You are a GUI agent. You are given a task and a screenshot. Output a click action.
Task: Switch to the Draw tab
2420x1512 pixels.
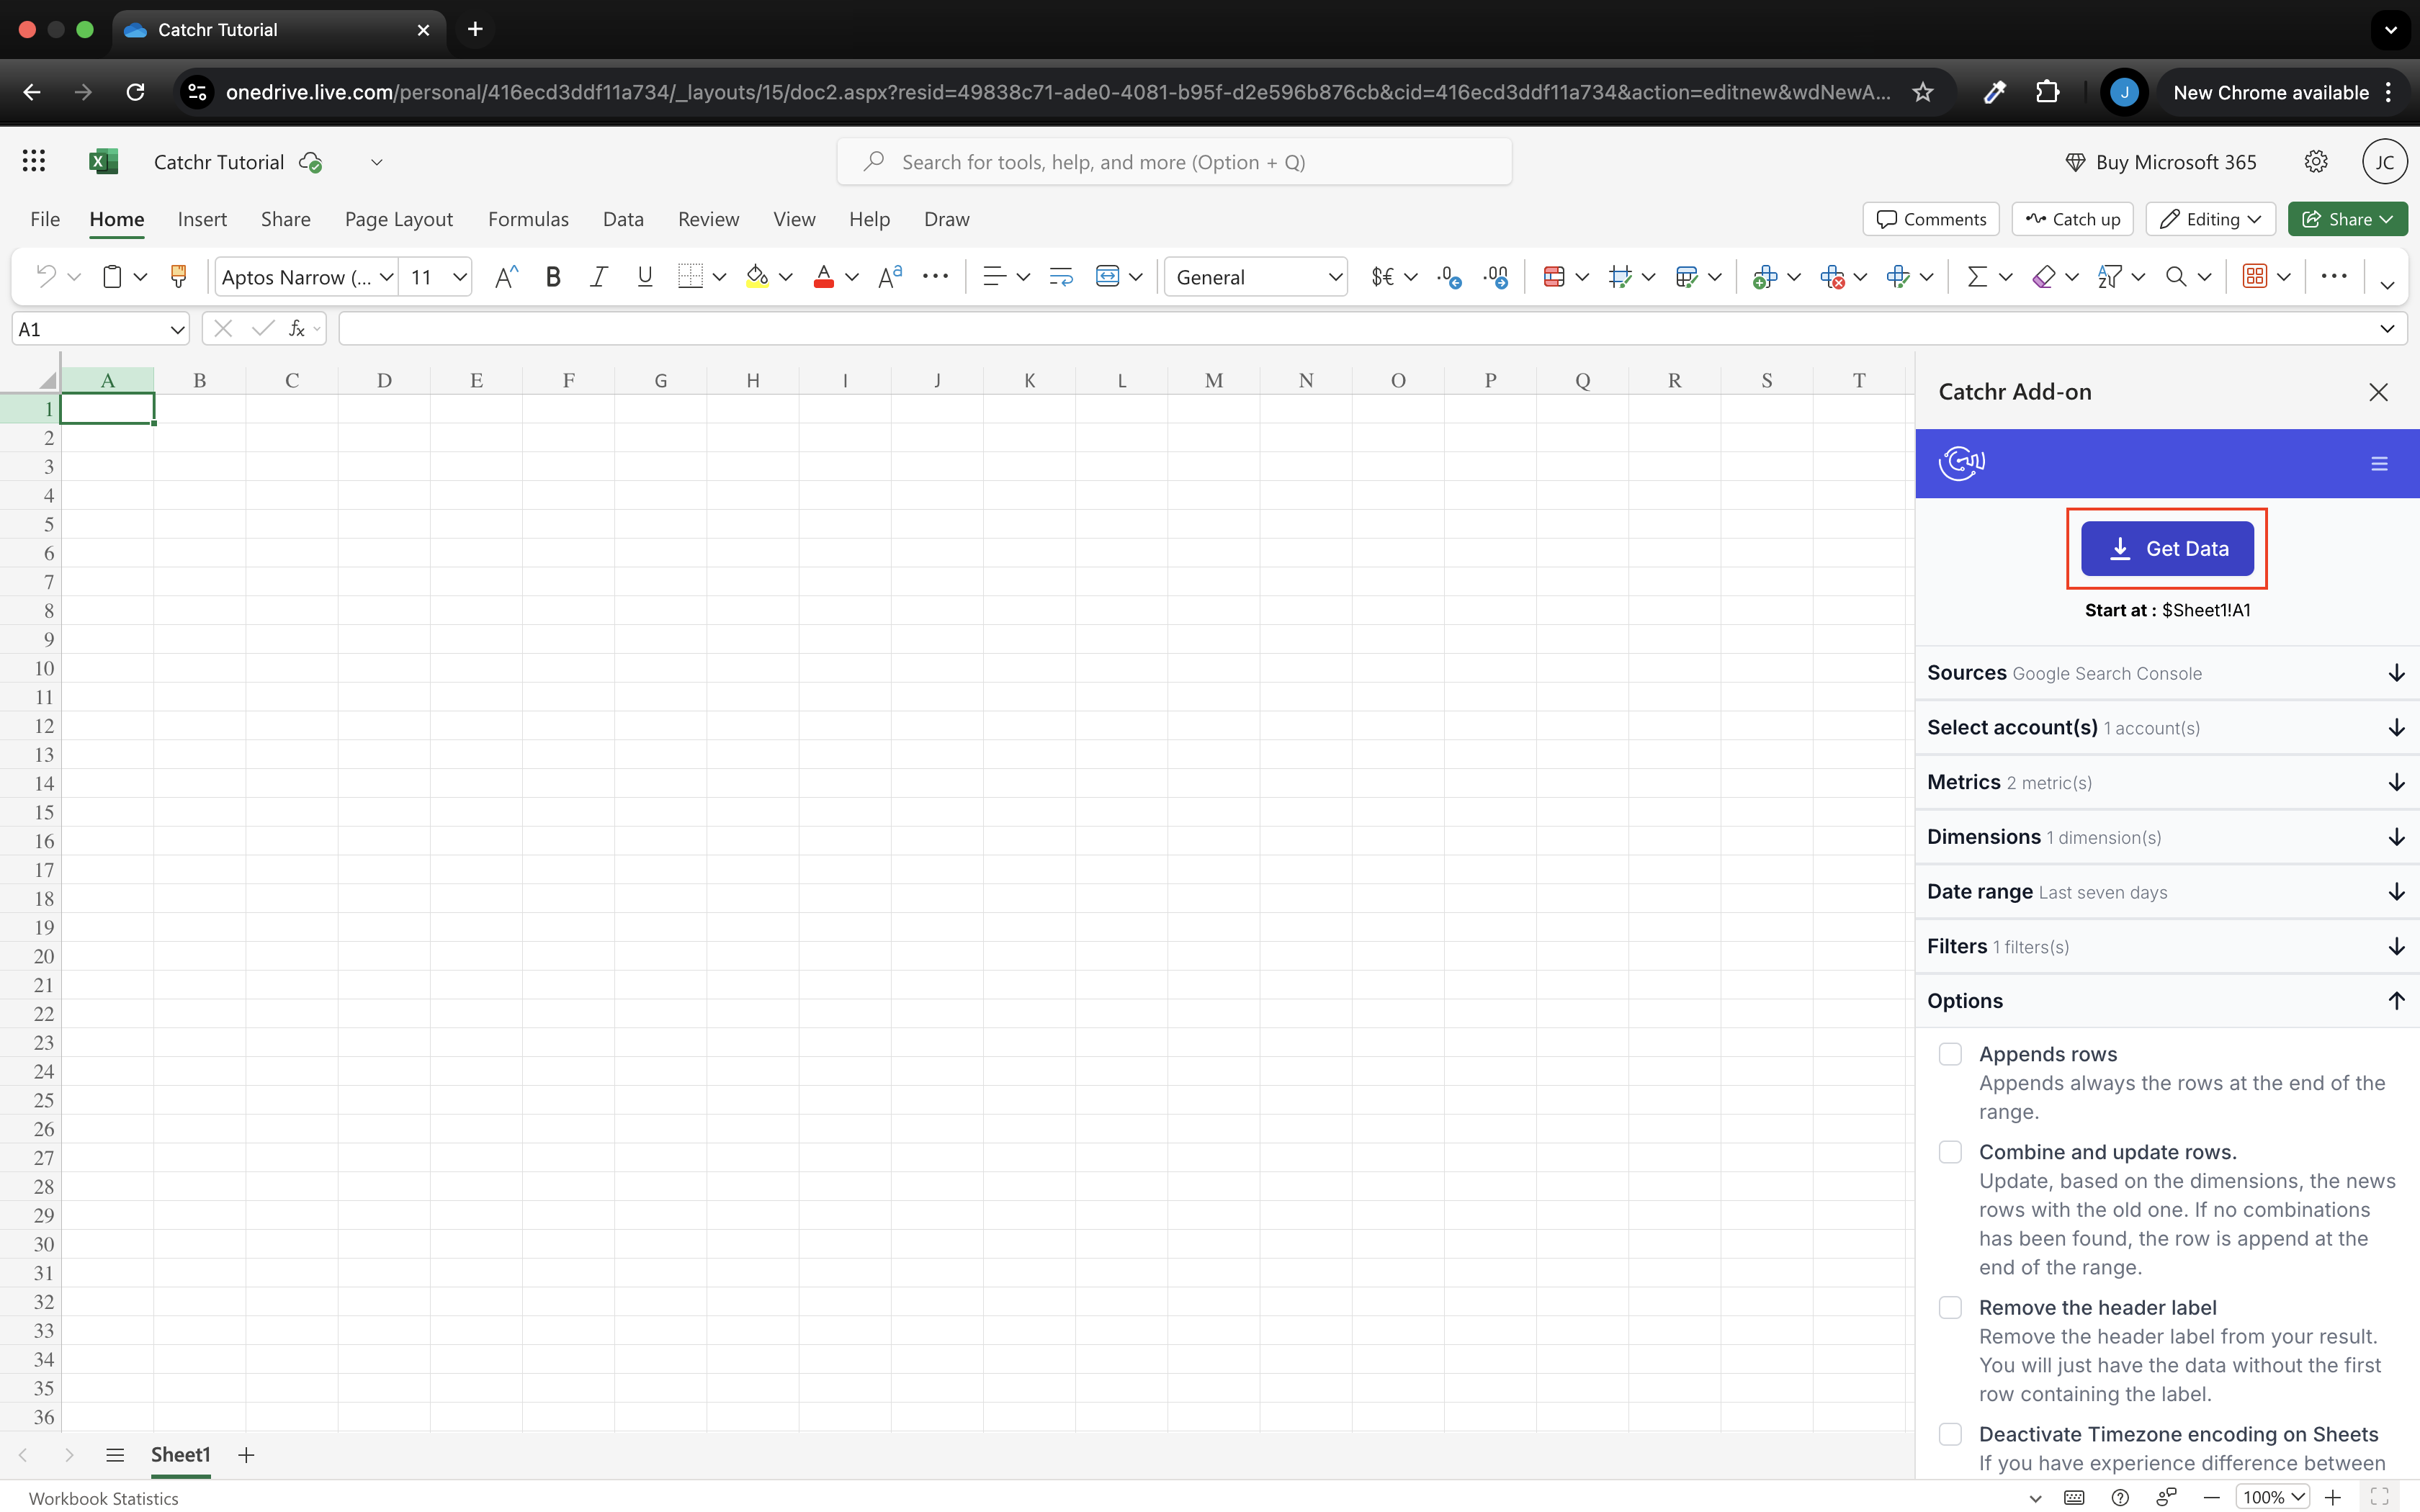tap(946, 219)
